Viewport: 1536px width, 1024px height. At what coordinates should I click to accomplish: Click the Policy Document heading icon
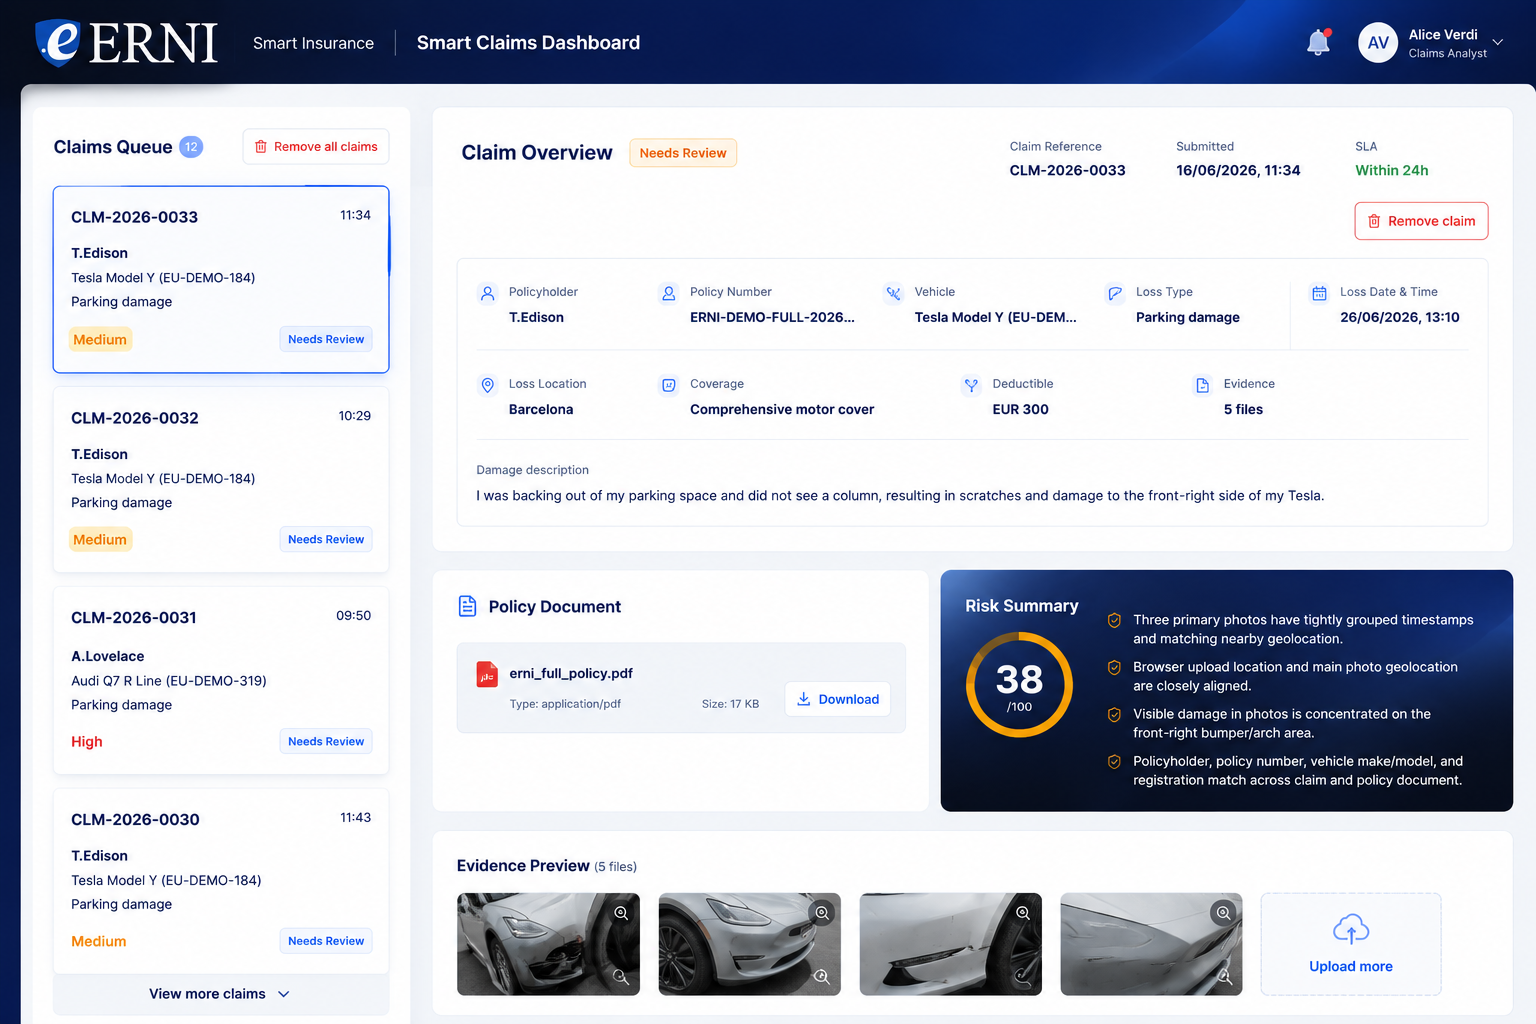pyautogui.click(x=467, y=606)
